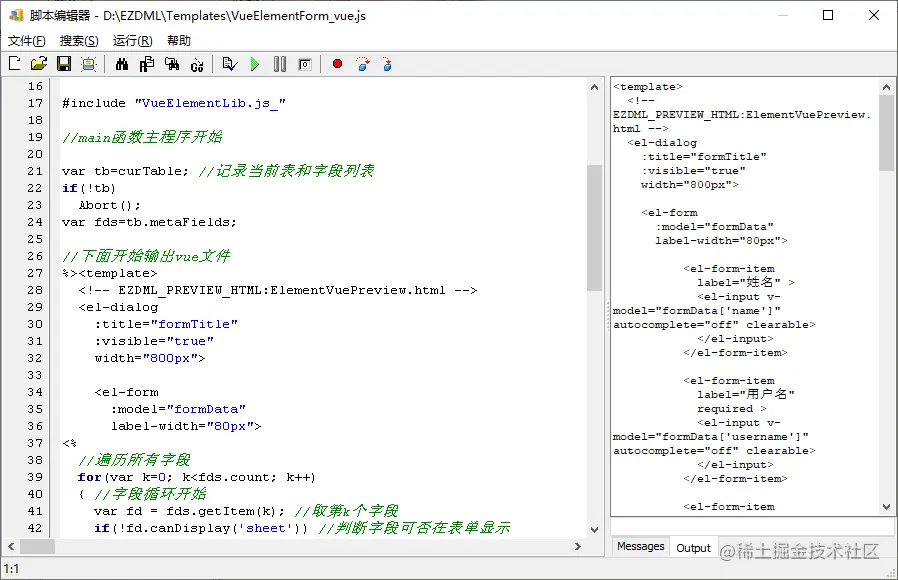Click the stop/reset execution icon
This screenshot has height=580, width=898.
tap(305, 64)
